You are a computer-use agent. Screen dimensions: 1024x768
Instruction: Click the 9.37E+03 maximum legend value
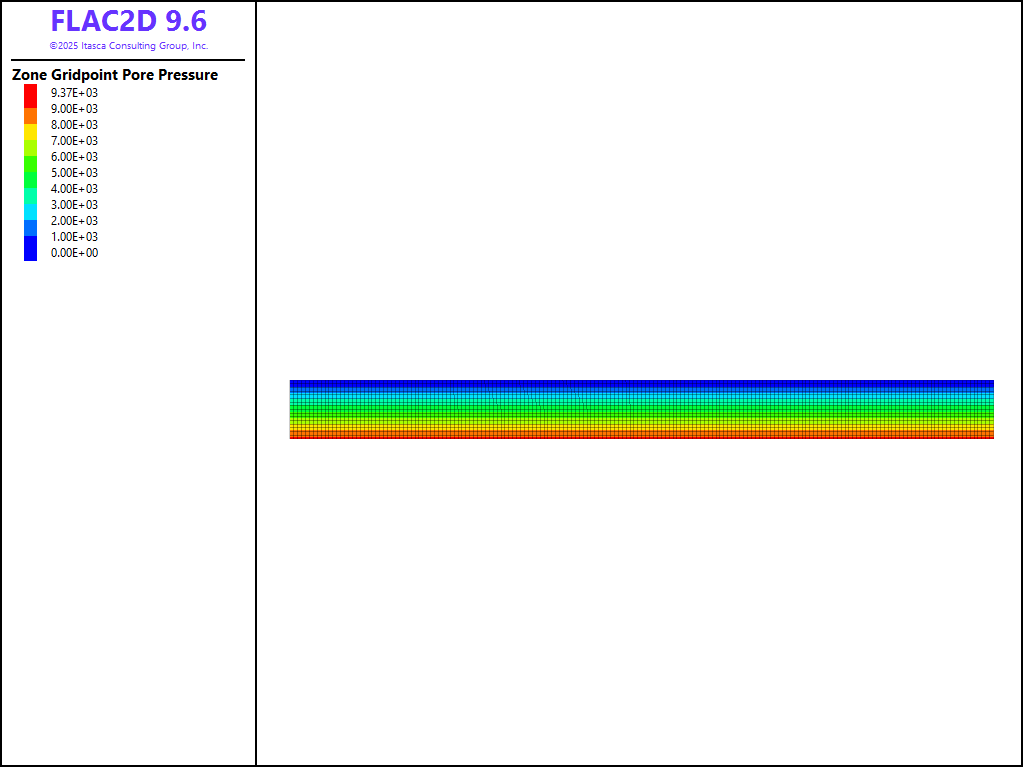75,93
